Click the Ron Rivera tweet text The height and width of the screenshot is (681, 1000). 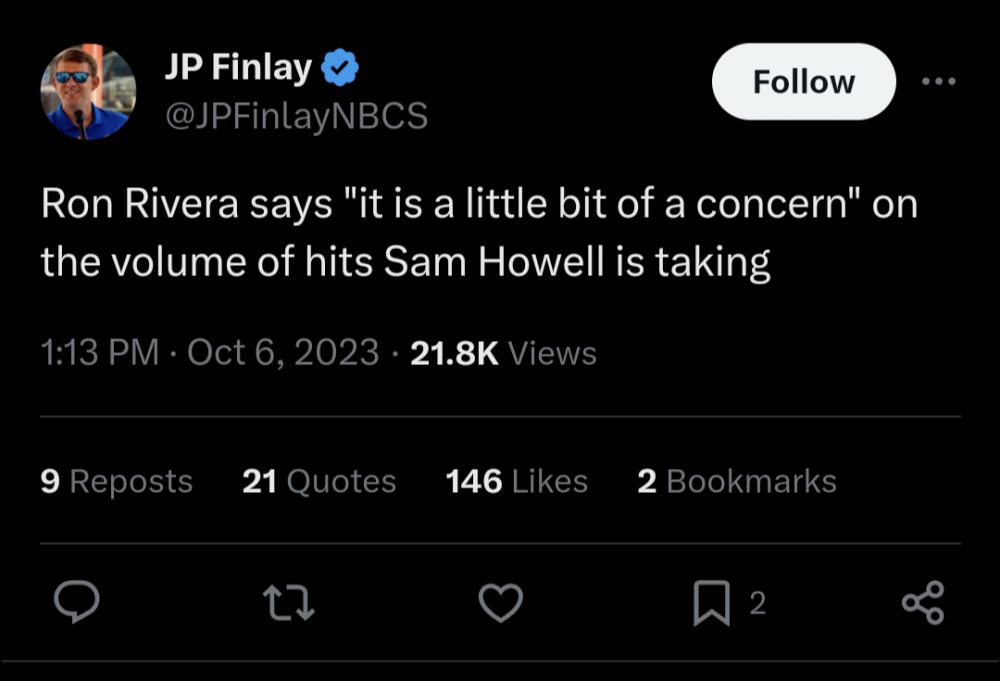[478, 233]
